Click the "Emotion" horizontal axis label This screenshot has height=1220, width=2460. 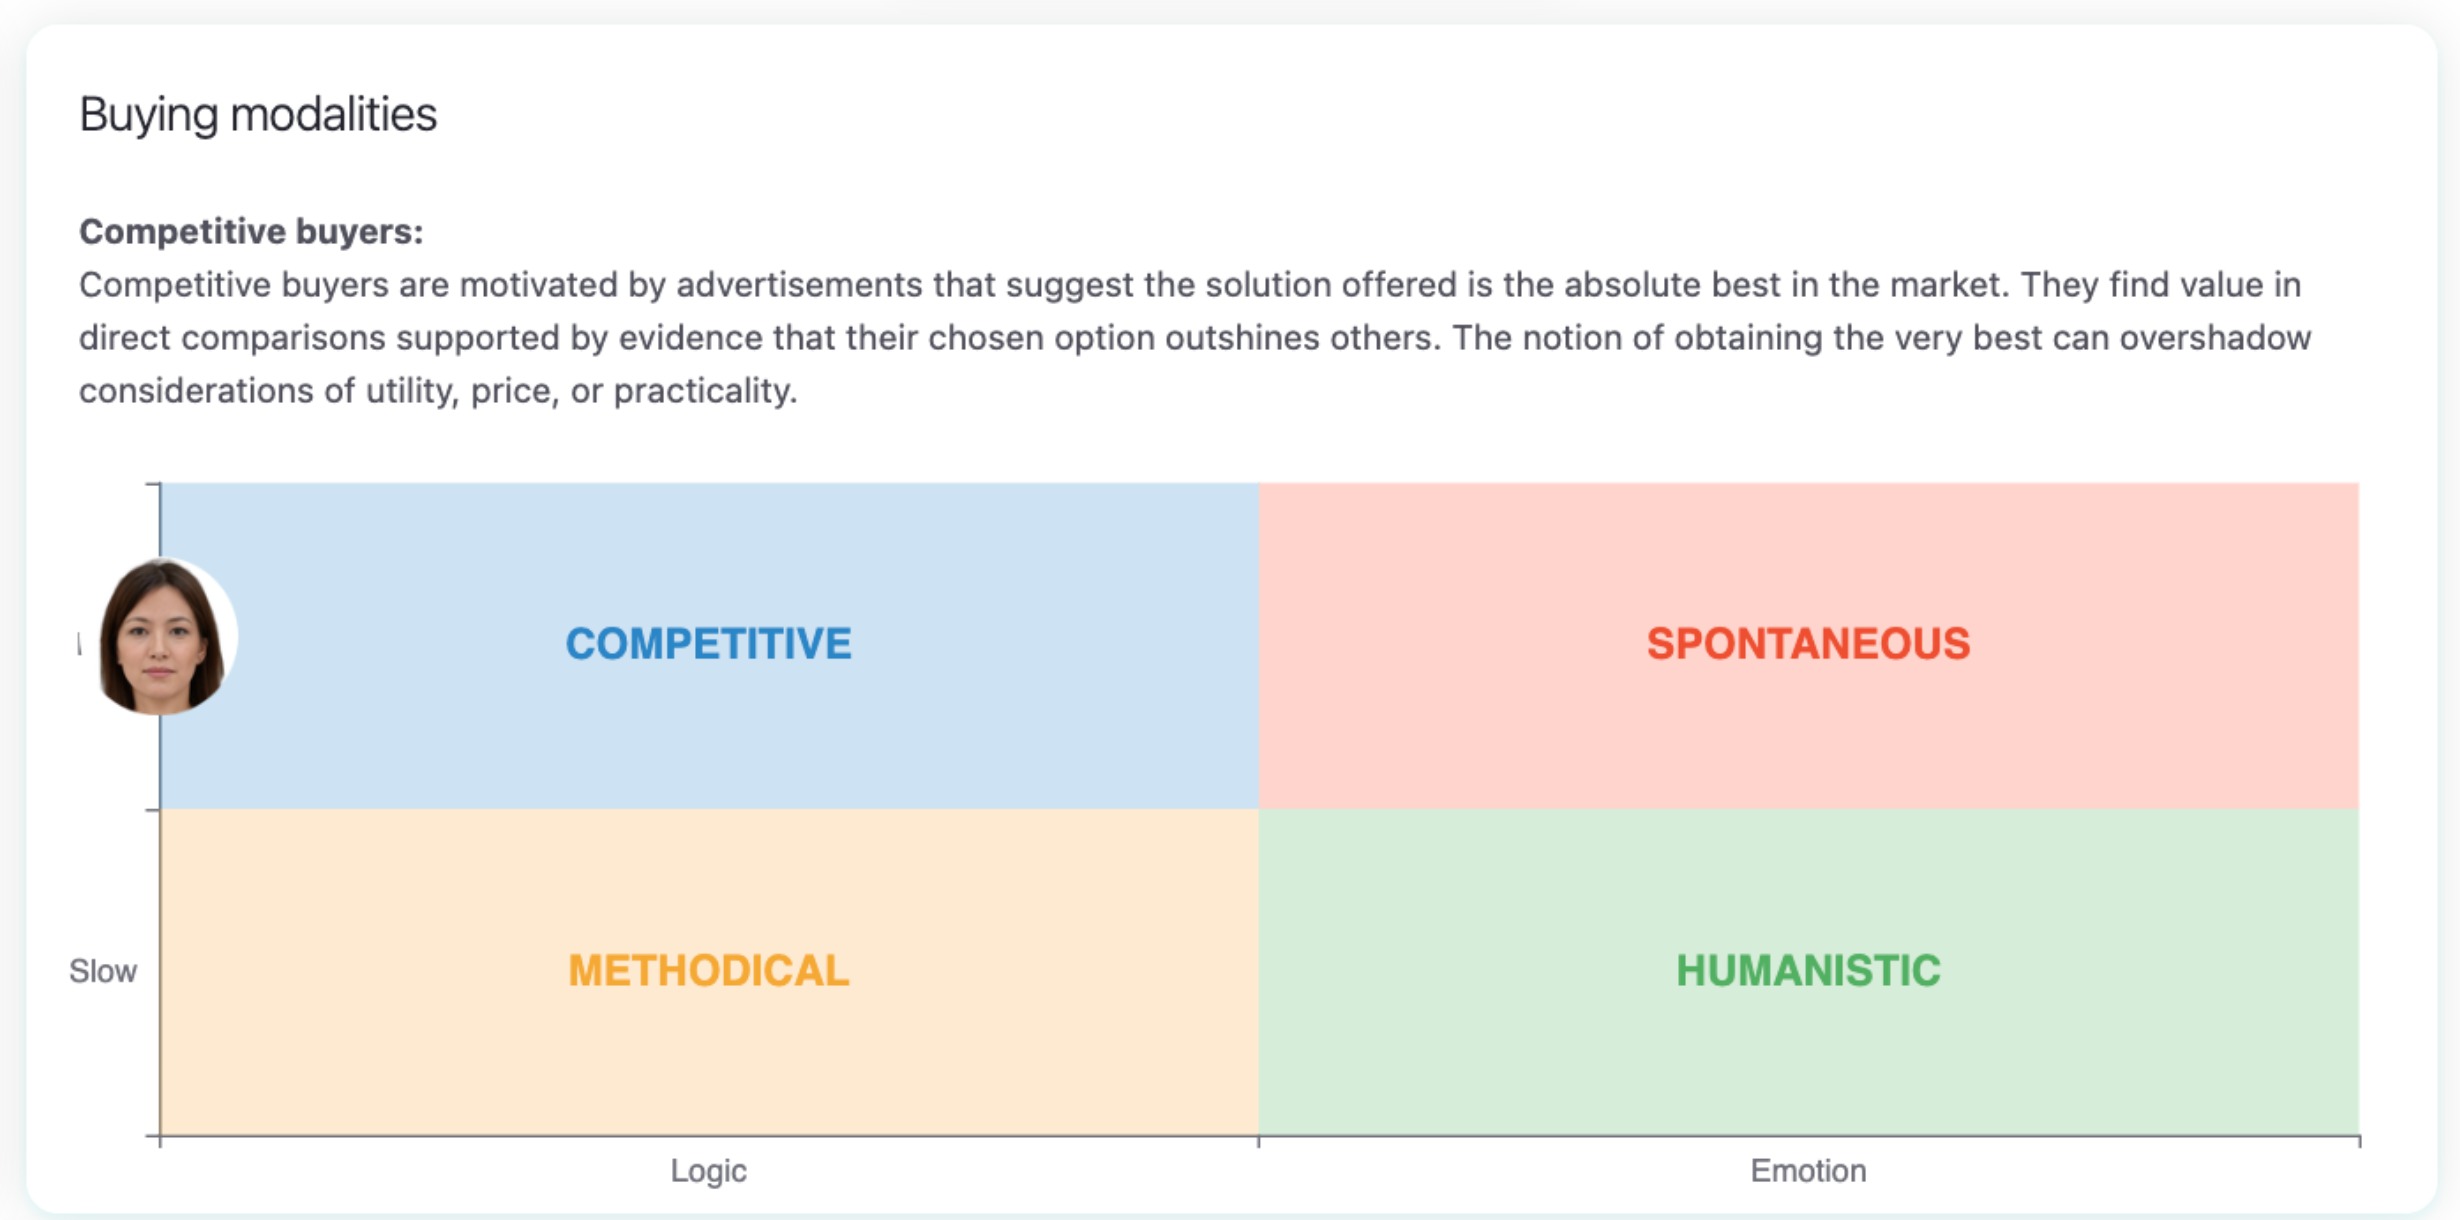click(1808, 1170)
